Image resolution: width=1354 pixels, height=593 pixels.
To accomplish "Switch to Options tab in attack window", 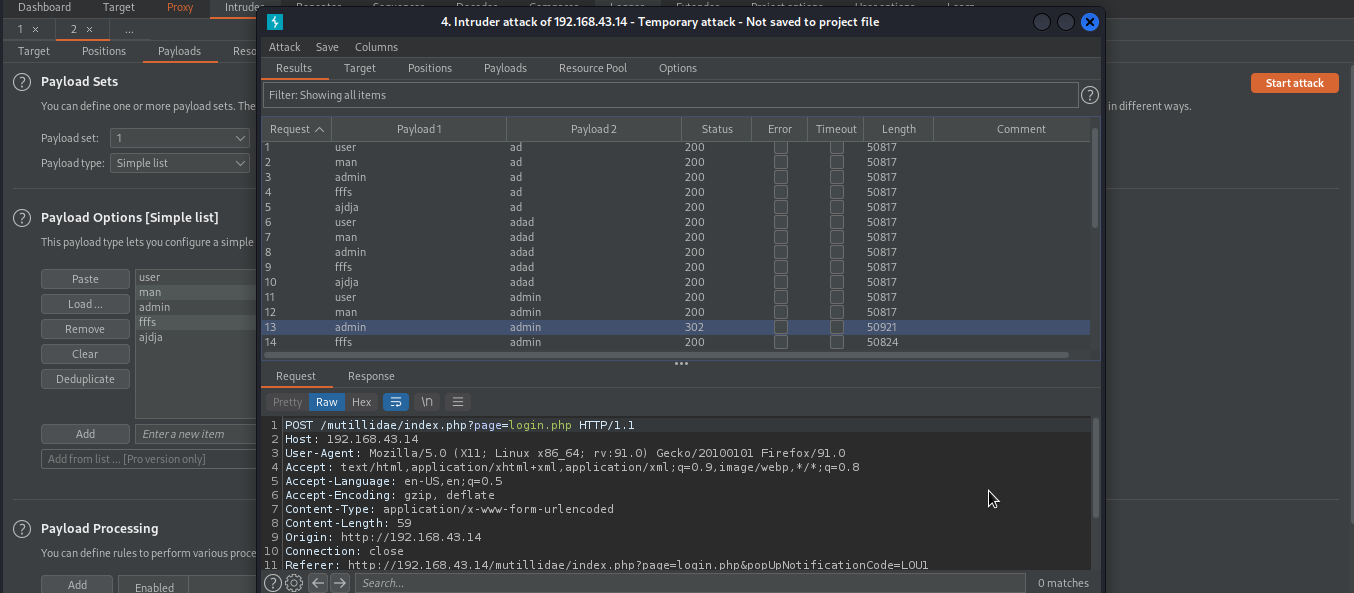I will click(x=678, y=68).
